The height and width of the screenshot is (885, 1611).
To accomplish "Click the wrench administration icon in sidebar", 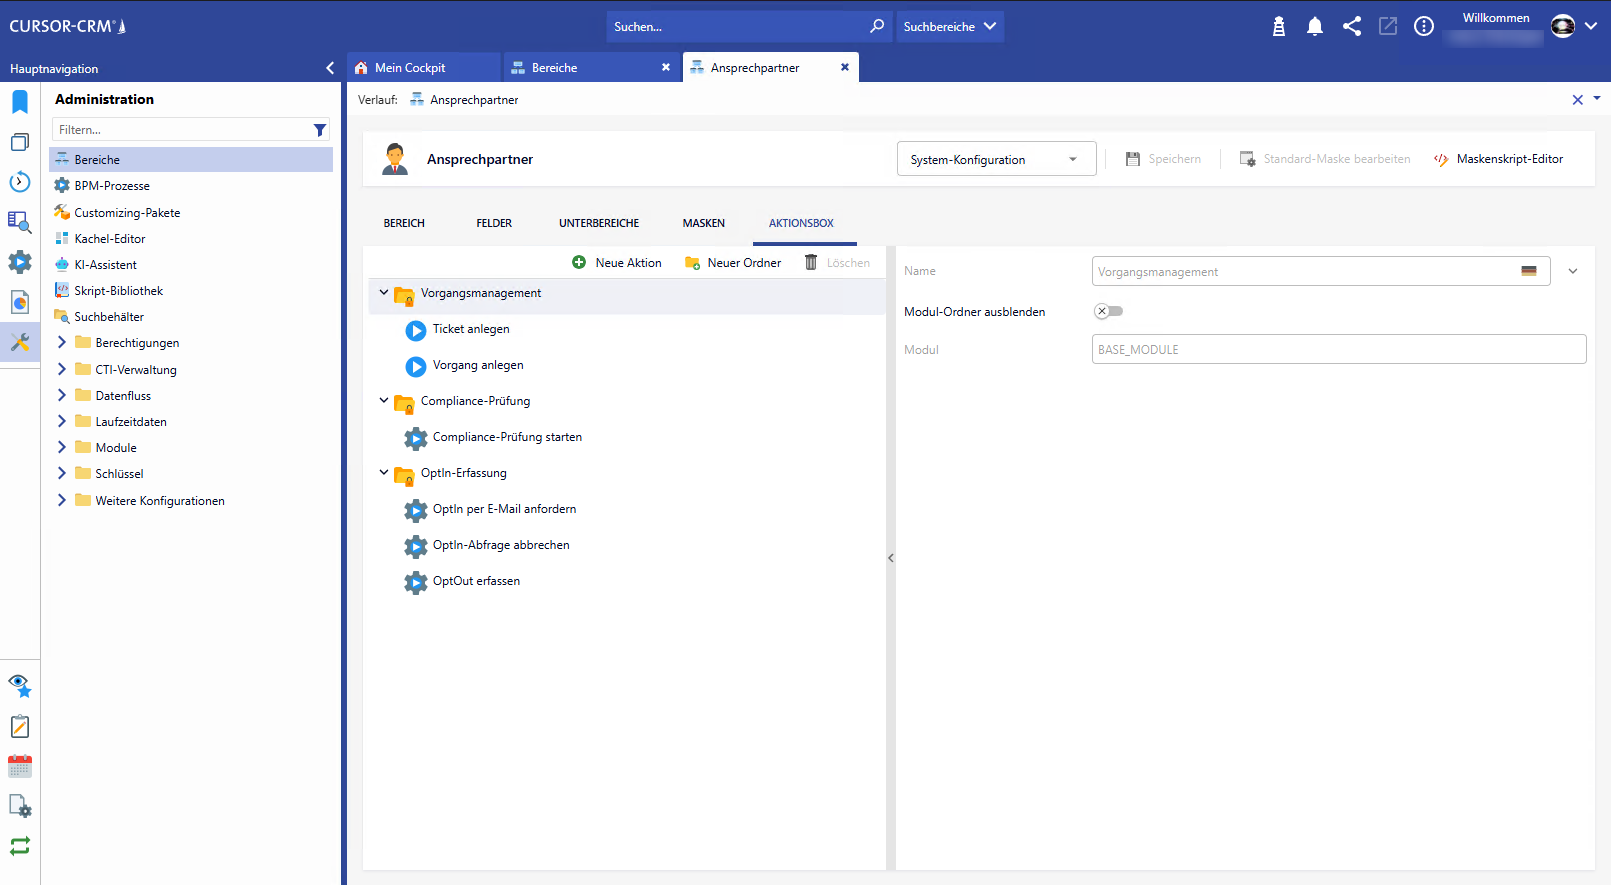I will [x=20, y=342].
